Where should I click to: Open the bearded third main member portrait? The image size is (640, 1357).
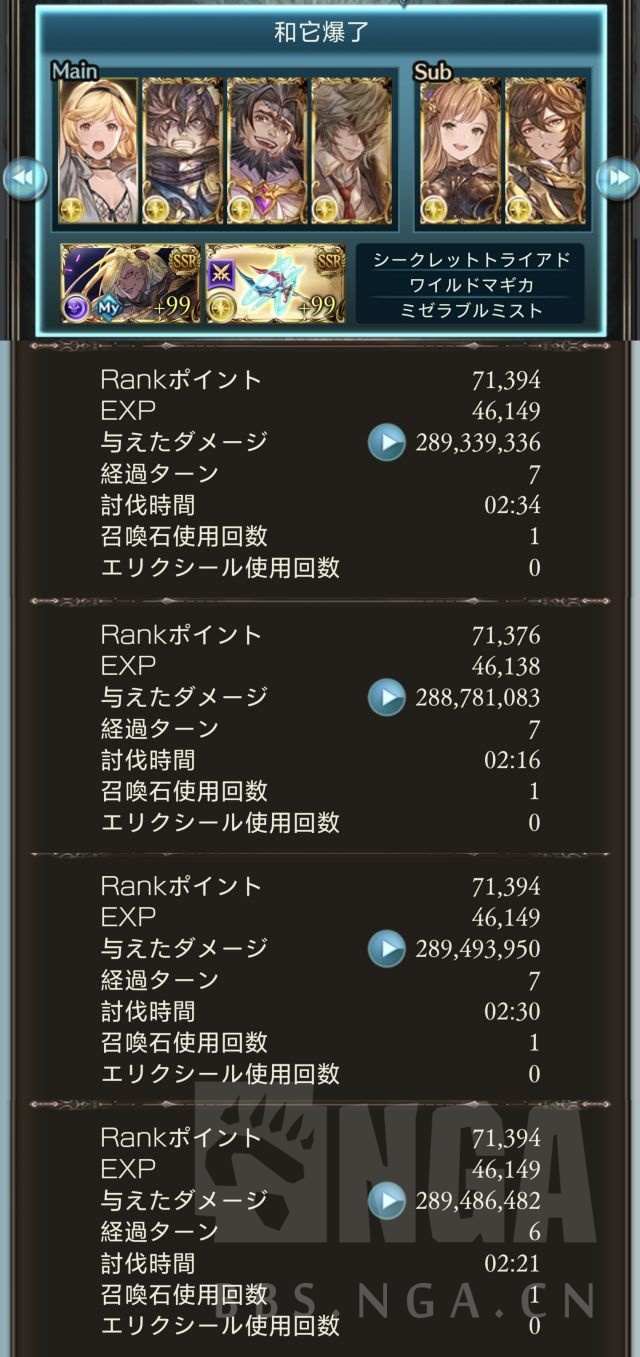266,150
